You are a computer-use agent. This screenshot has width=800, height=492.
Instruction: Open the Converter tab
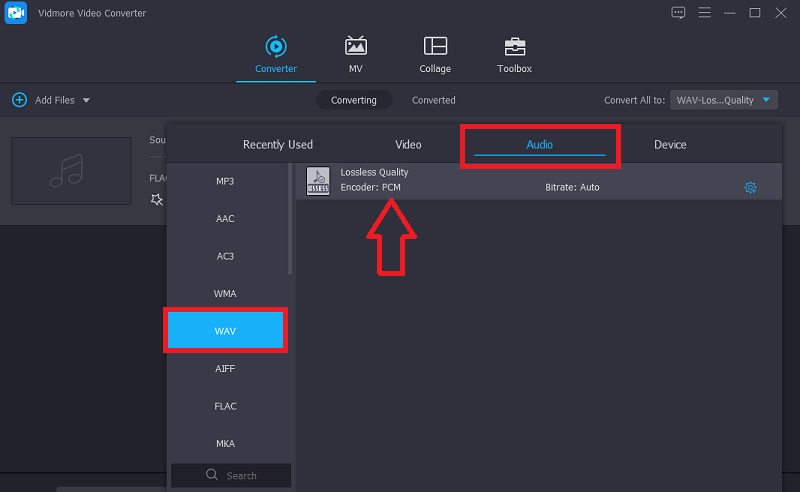click(x=276, y=55)
